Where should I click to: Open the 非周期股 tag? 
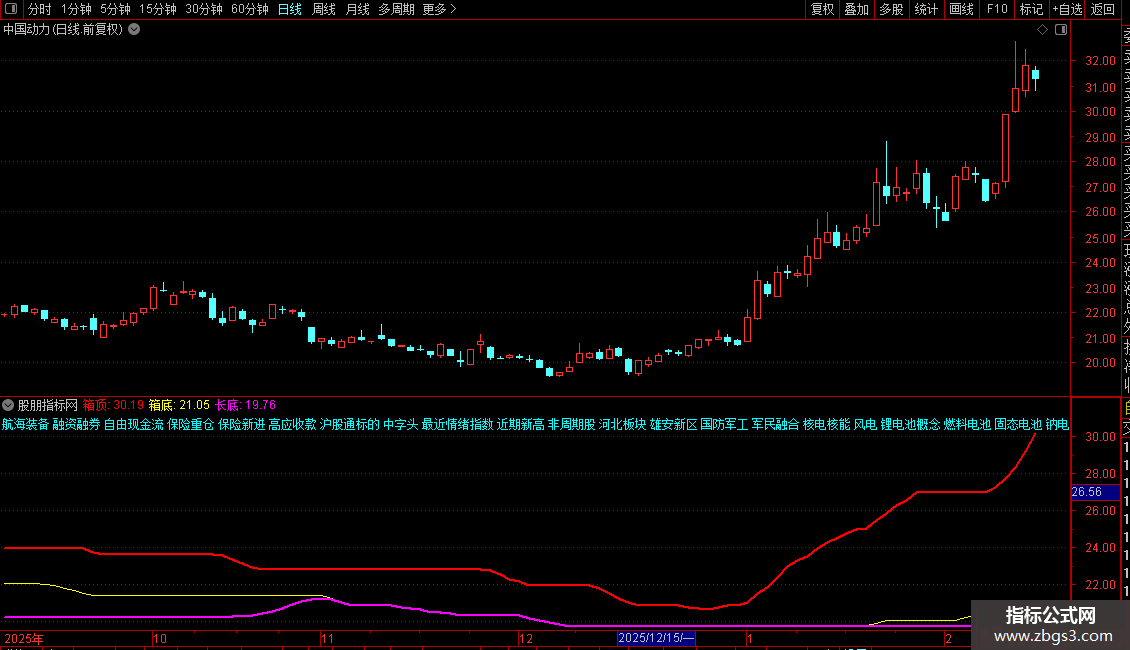[x=571, y=424]
